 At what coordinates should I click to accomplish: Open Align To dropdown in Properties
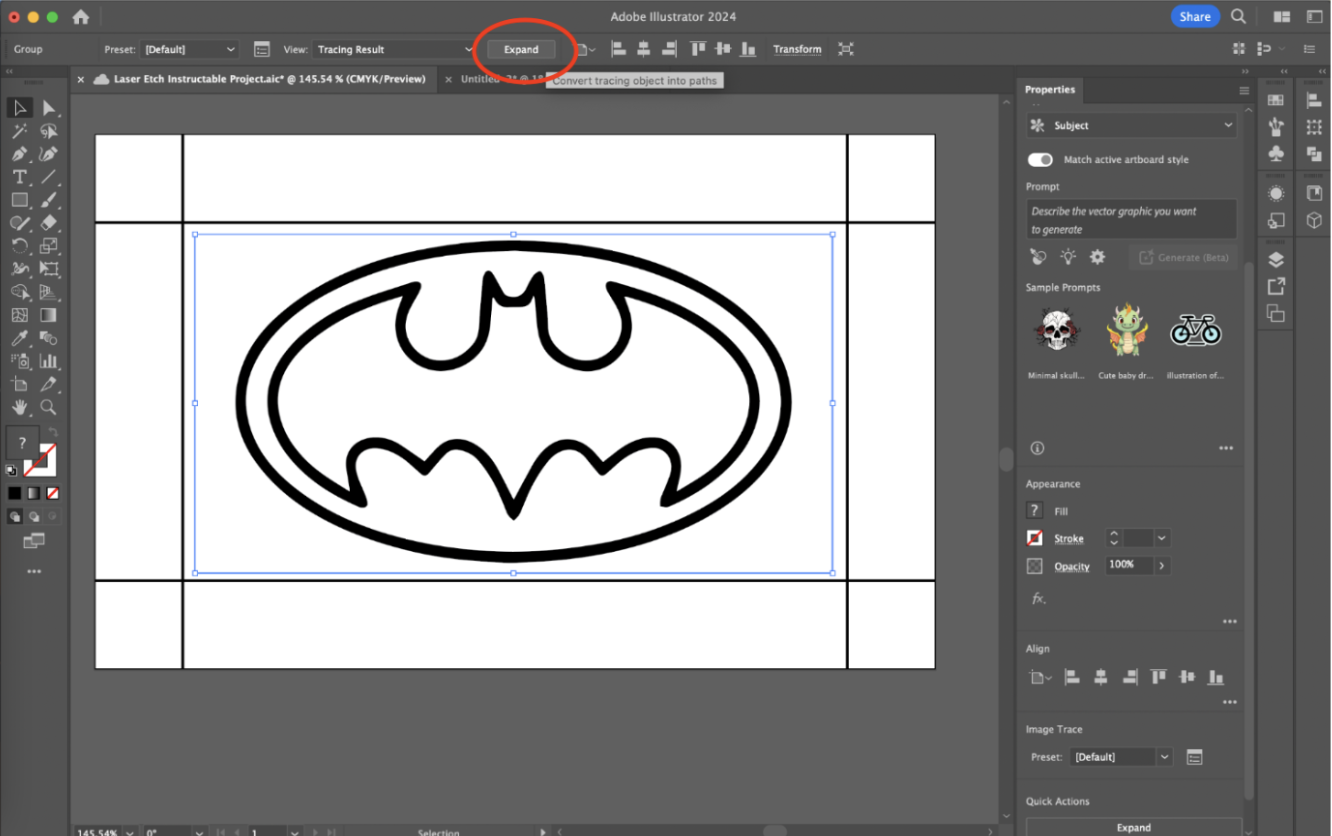point(1041,677)
